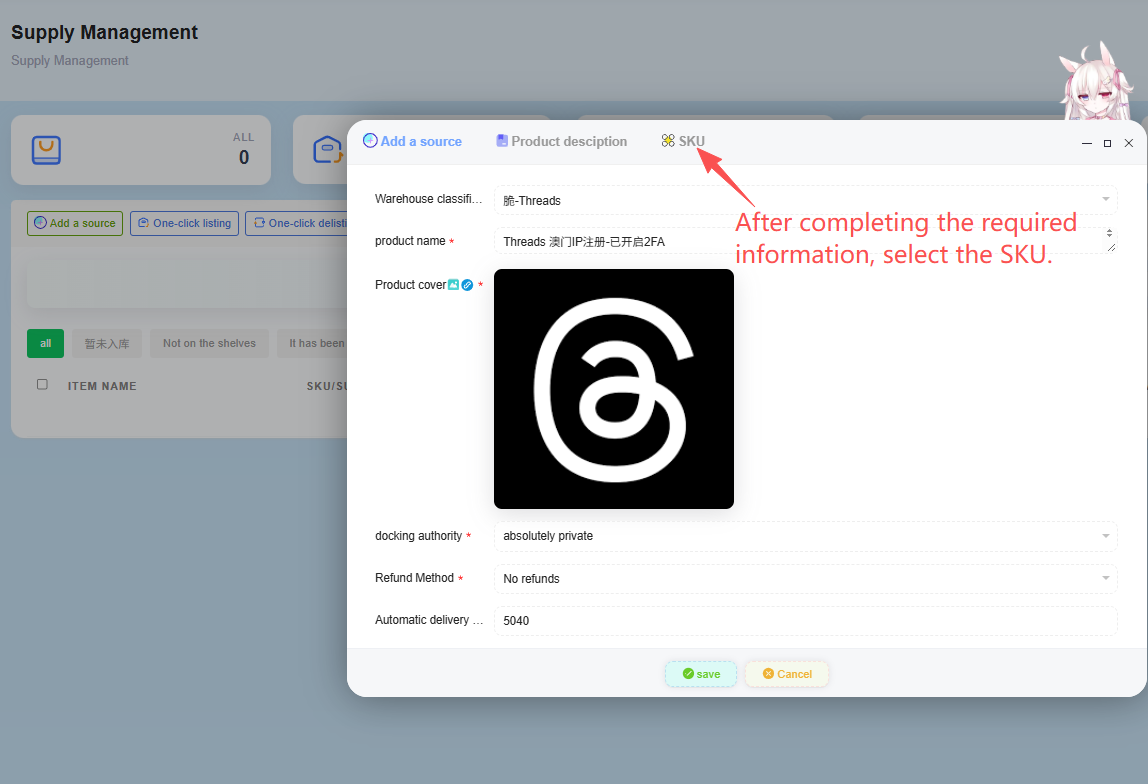The height and width of the screenshot is (784, 1148).
Task: Select the Add a source dialog tab
Action: coord(412,141)
